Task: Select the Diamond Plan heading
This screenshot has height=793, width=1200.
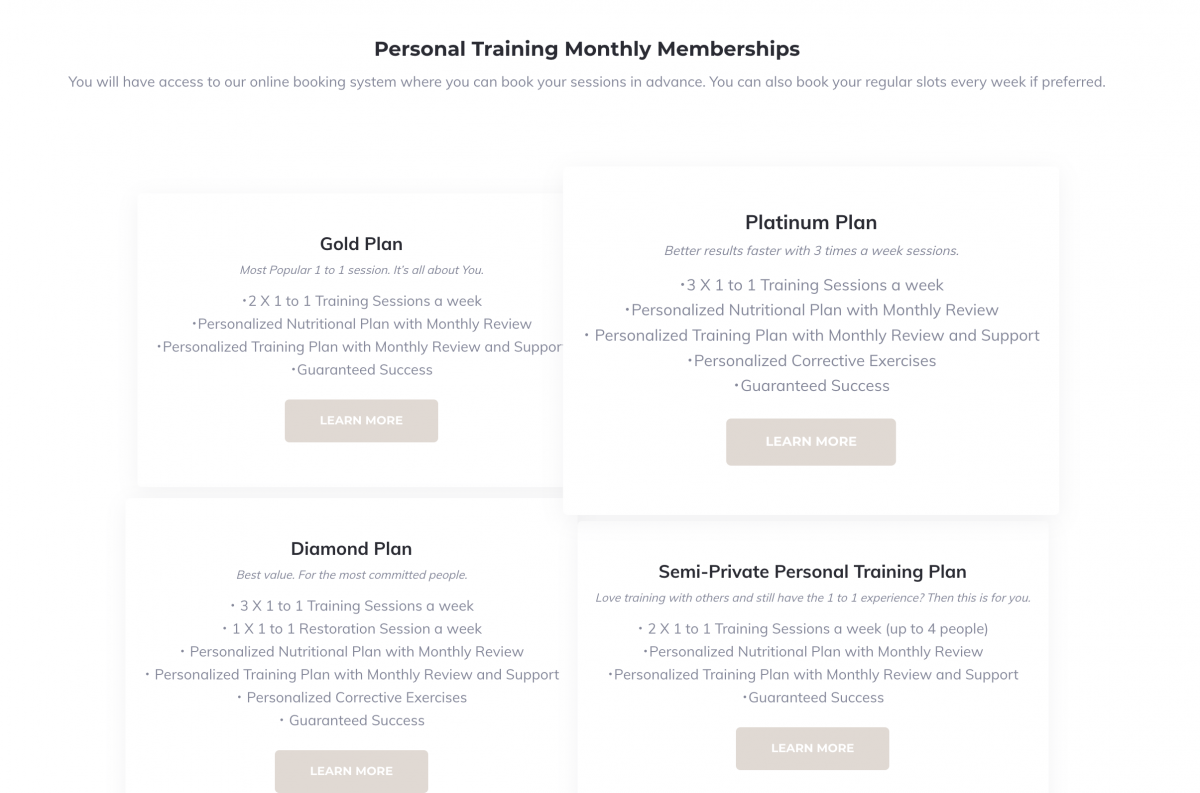Action: 351,549
